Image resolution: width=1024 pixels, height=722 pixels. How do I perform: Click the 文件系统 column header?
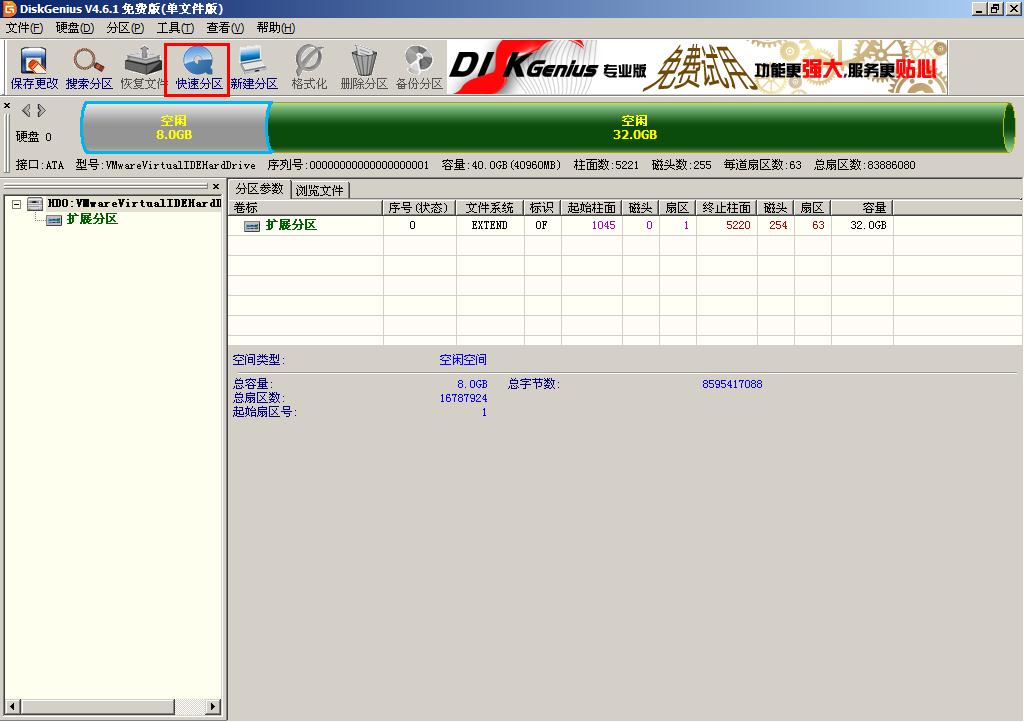point(490,208)
